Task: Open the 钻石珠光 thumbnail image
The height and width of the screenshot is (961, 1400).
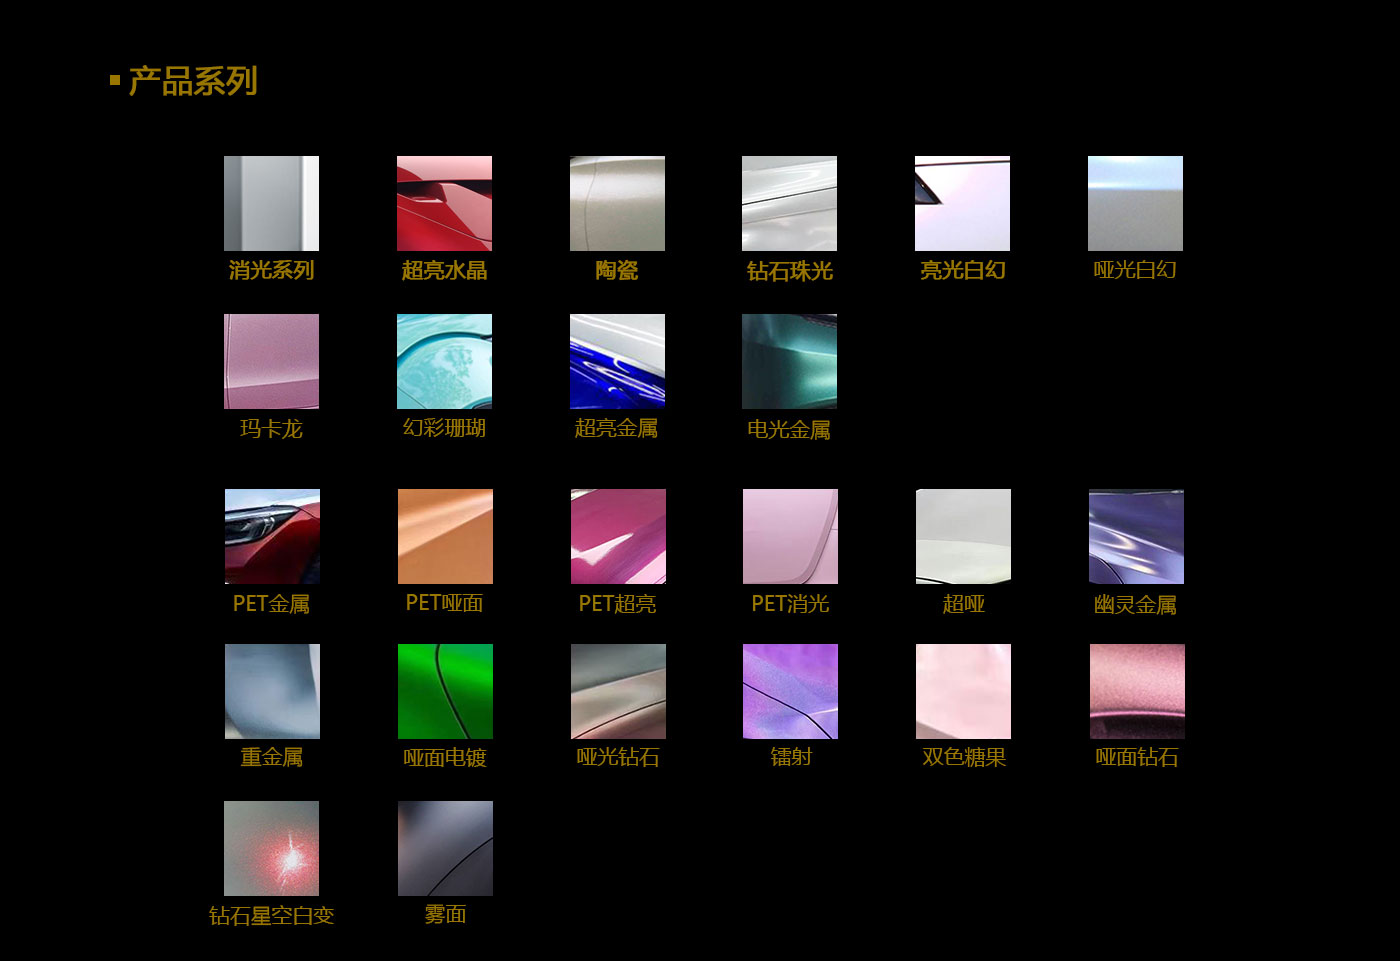Action: (x=789, y=203)
